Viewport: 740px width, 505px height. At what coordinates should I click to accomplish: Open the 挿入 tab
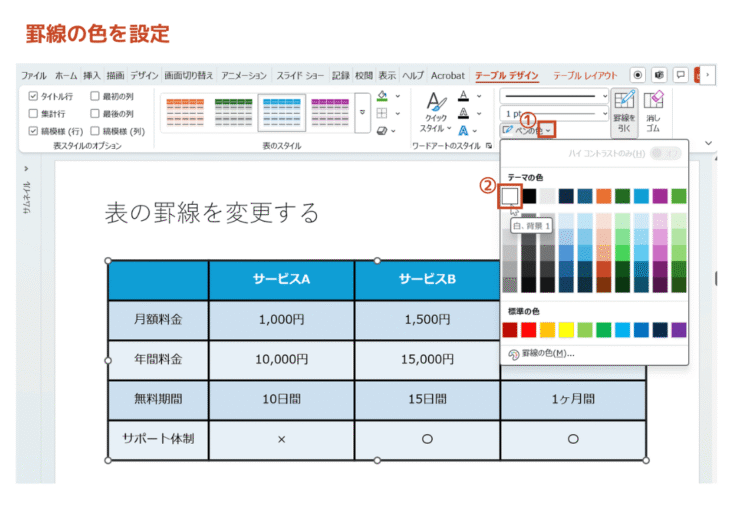point(92,75)
